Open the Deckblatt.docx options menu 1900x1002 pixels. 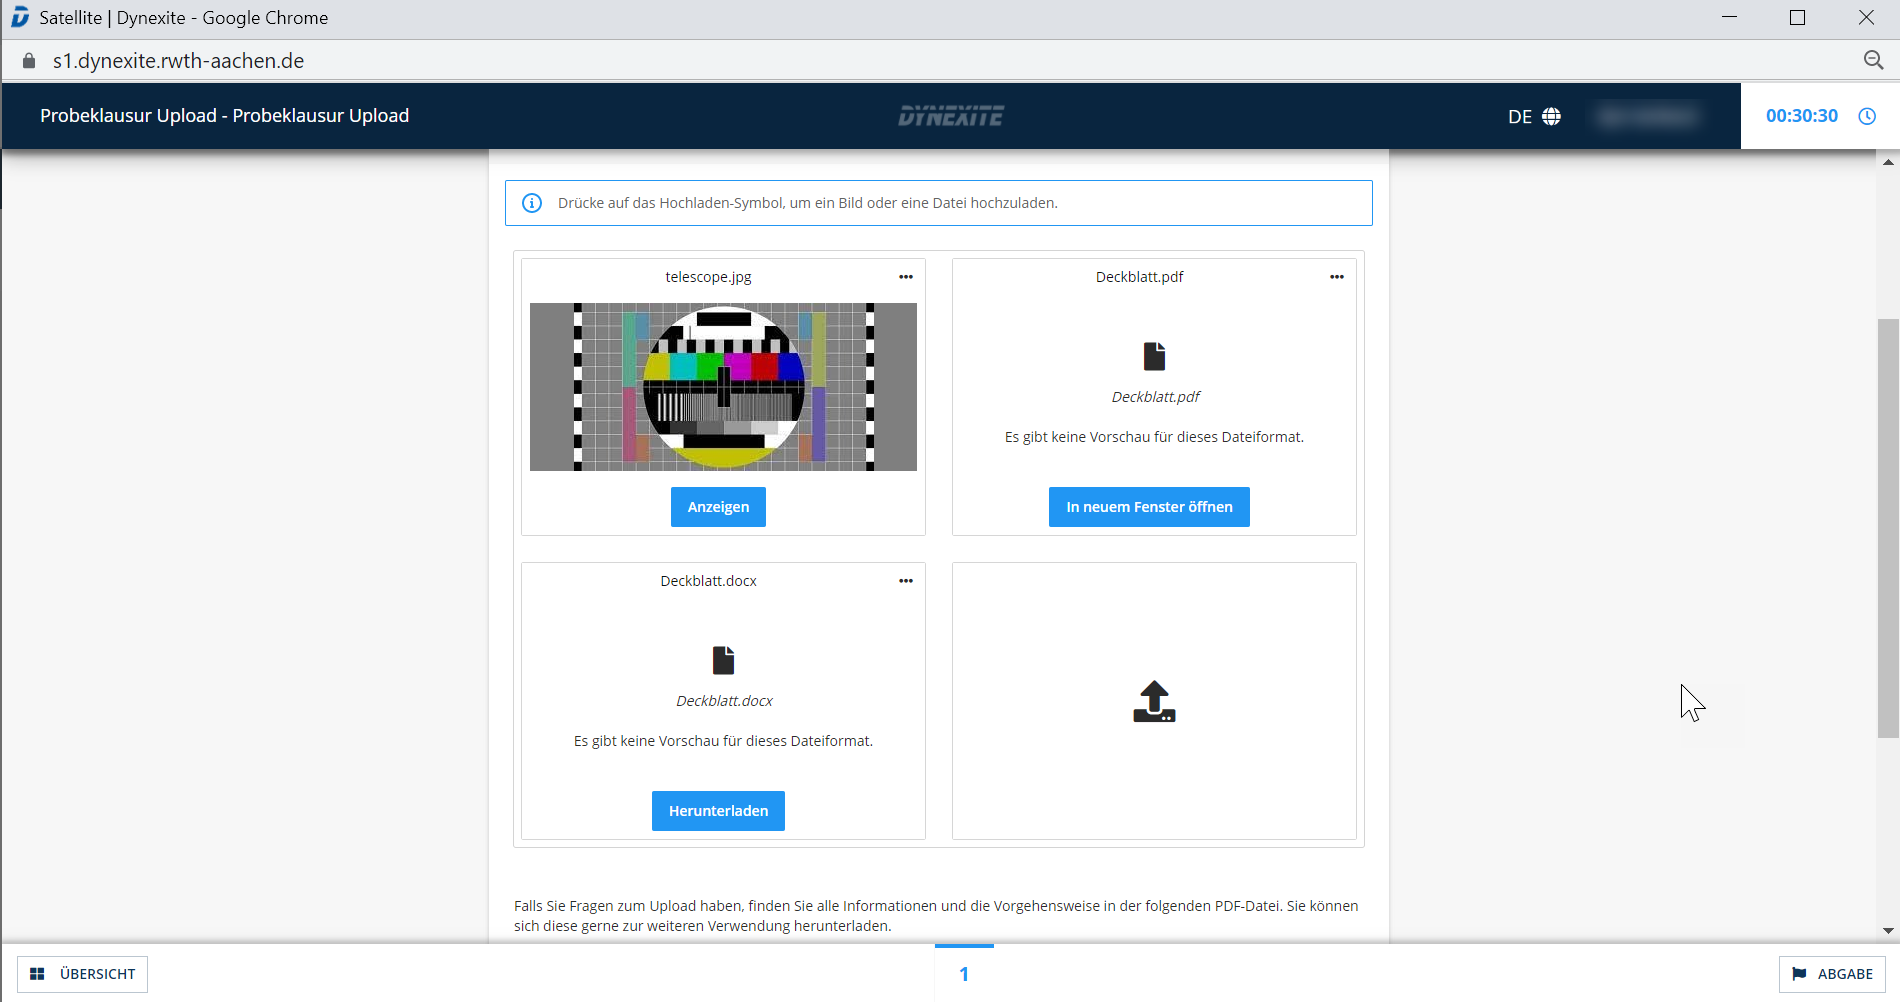[906, 581]
